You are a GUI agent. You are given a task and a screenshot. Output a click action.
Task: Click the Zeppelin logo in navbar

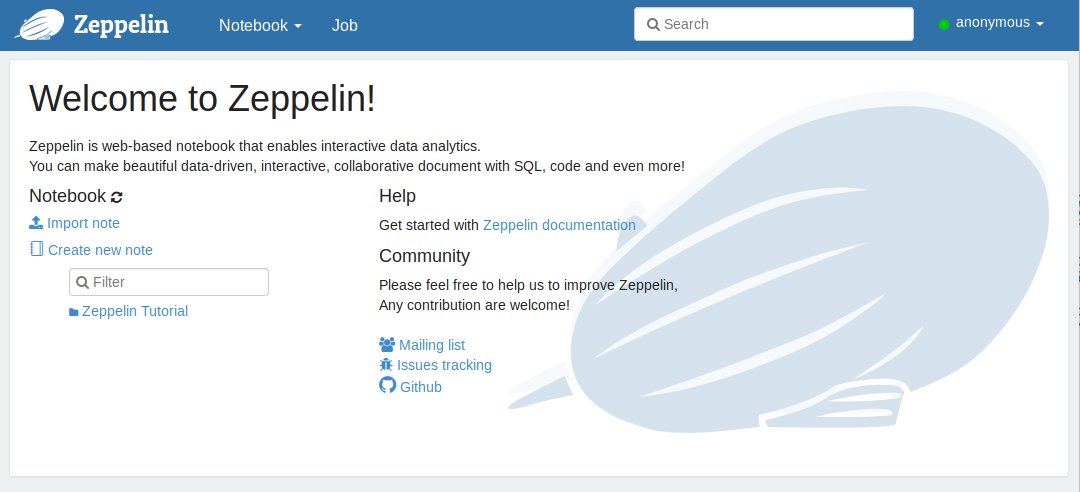point(40,25)
